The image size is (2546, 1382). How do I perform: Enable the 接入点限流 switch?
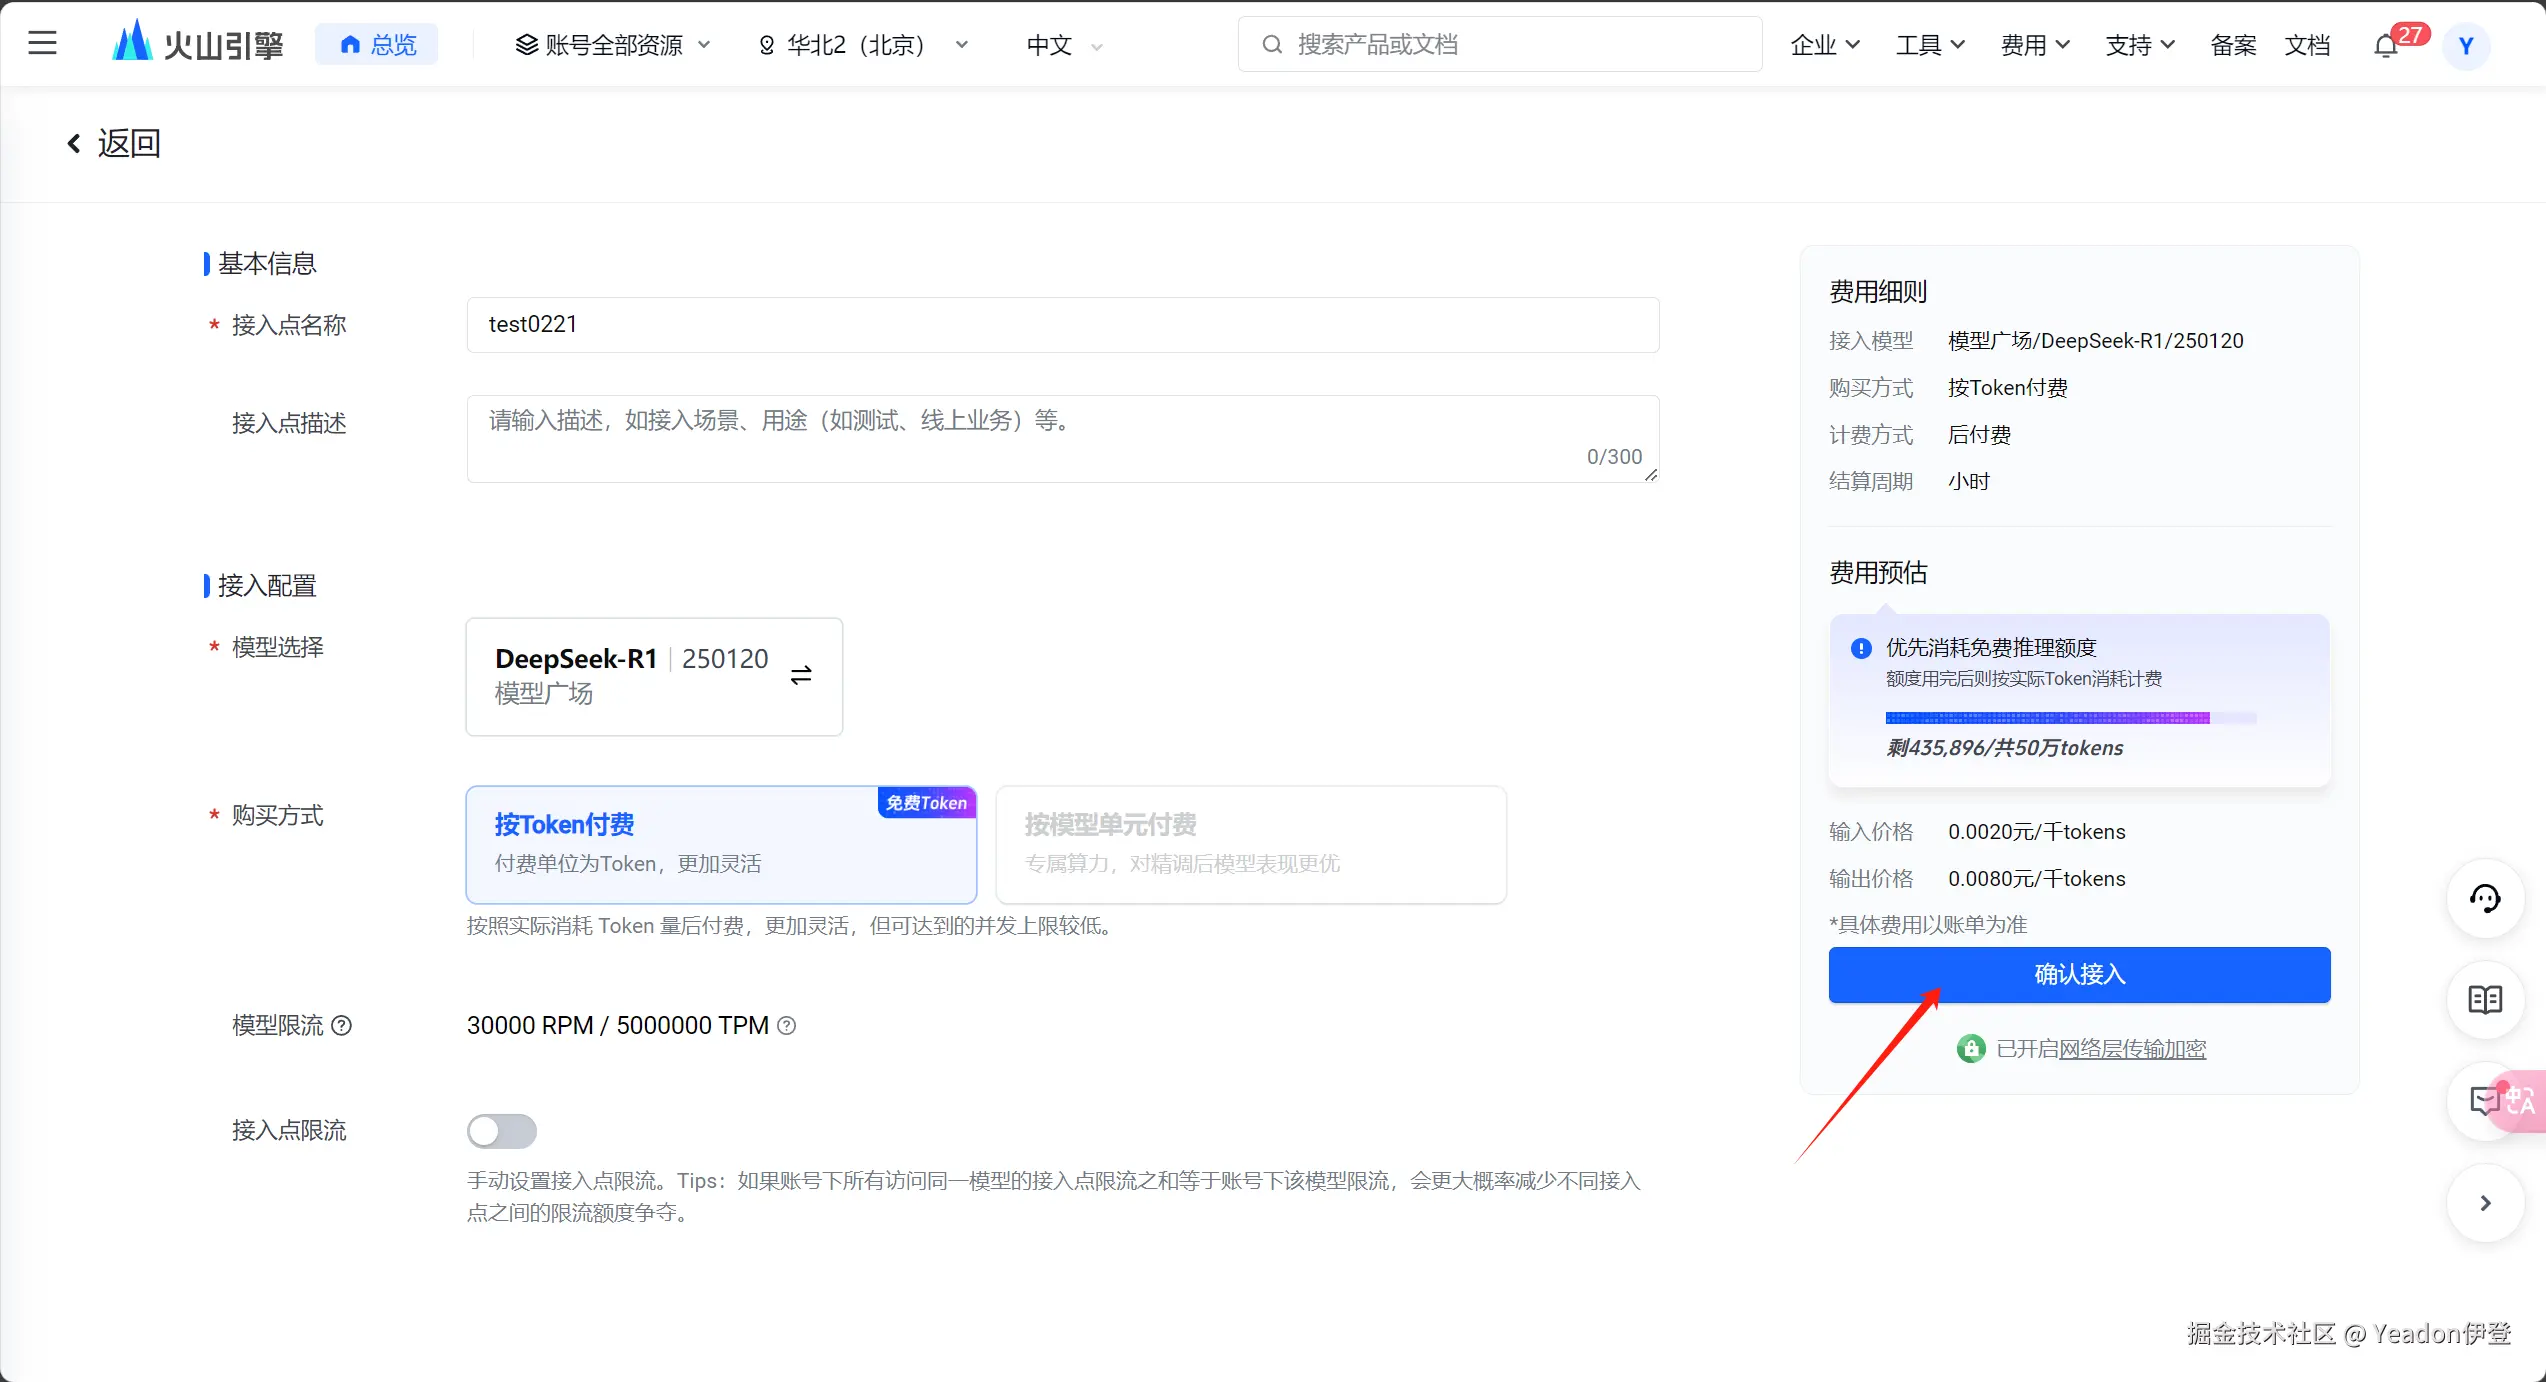502,1131
